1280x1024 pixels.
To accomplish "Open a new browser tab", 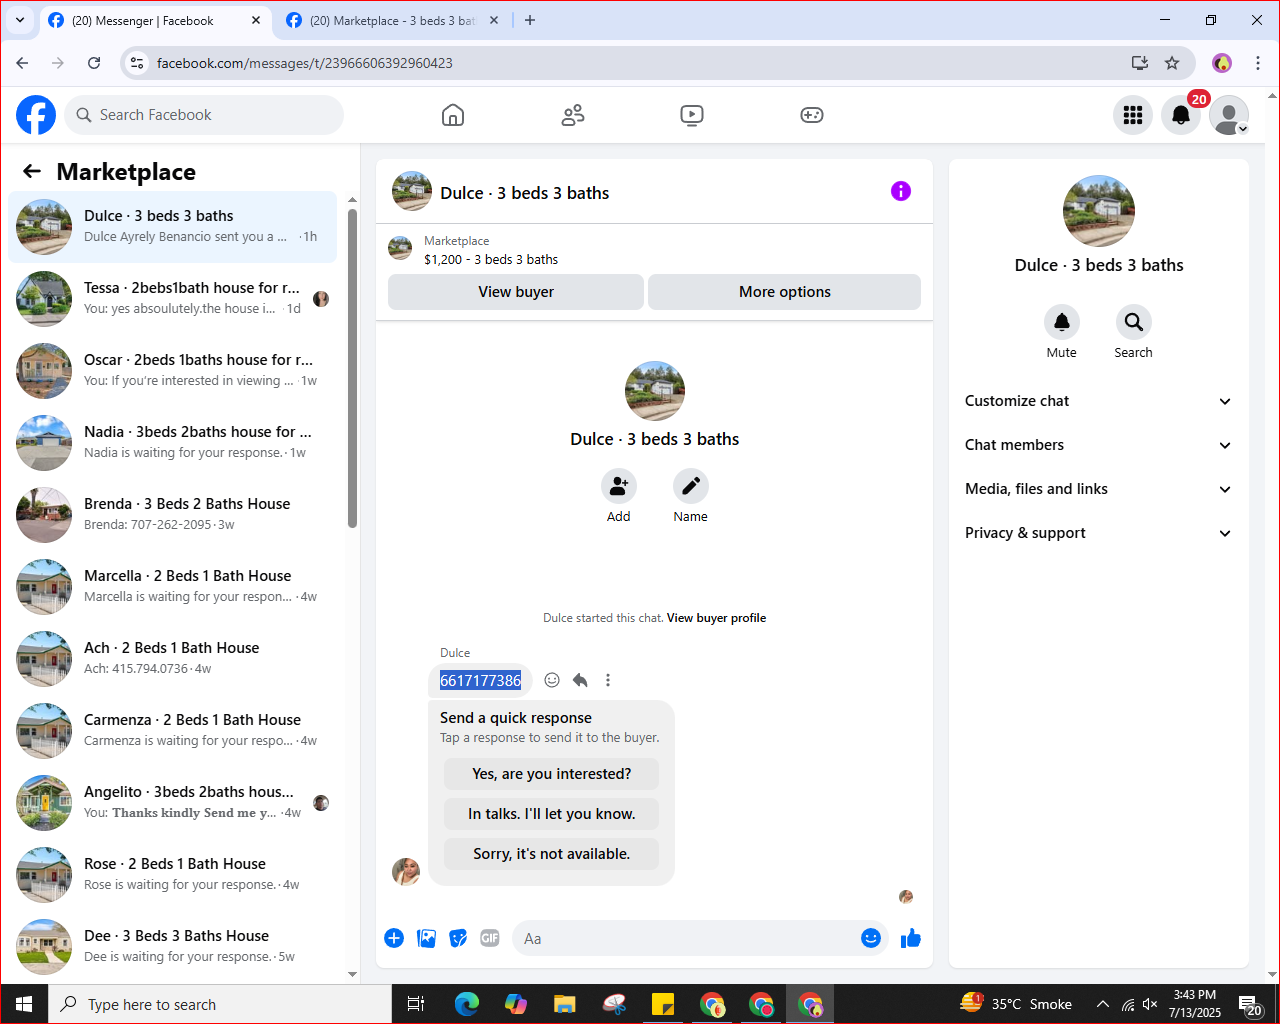I will tap(530, 20).
